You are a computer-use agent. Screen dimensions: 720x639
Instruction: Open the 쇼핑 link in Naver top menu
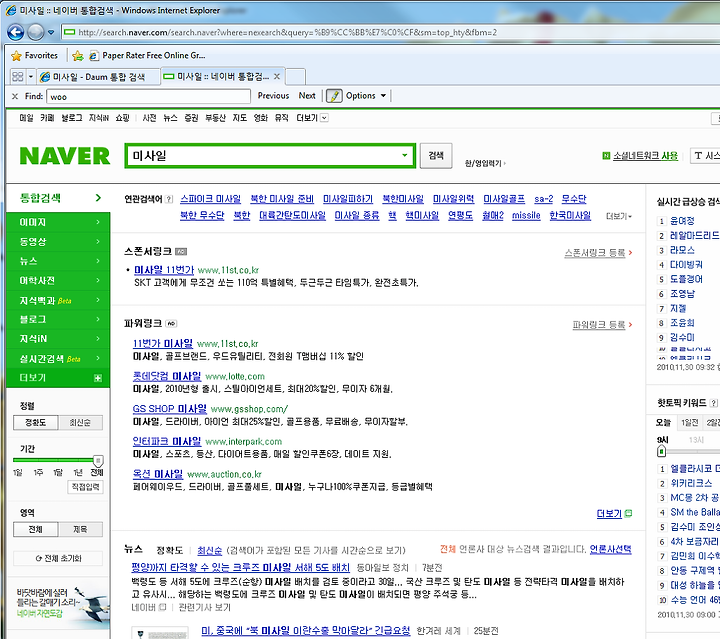(x=123, y=118)
